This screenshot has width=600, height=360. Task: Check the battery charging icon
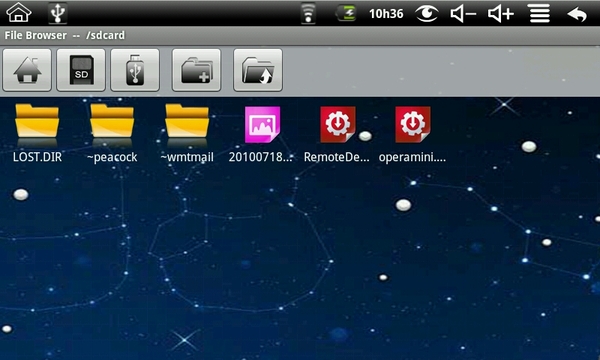coord(346,14)
